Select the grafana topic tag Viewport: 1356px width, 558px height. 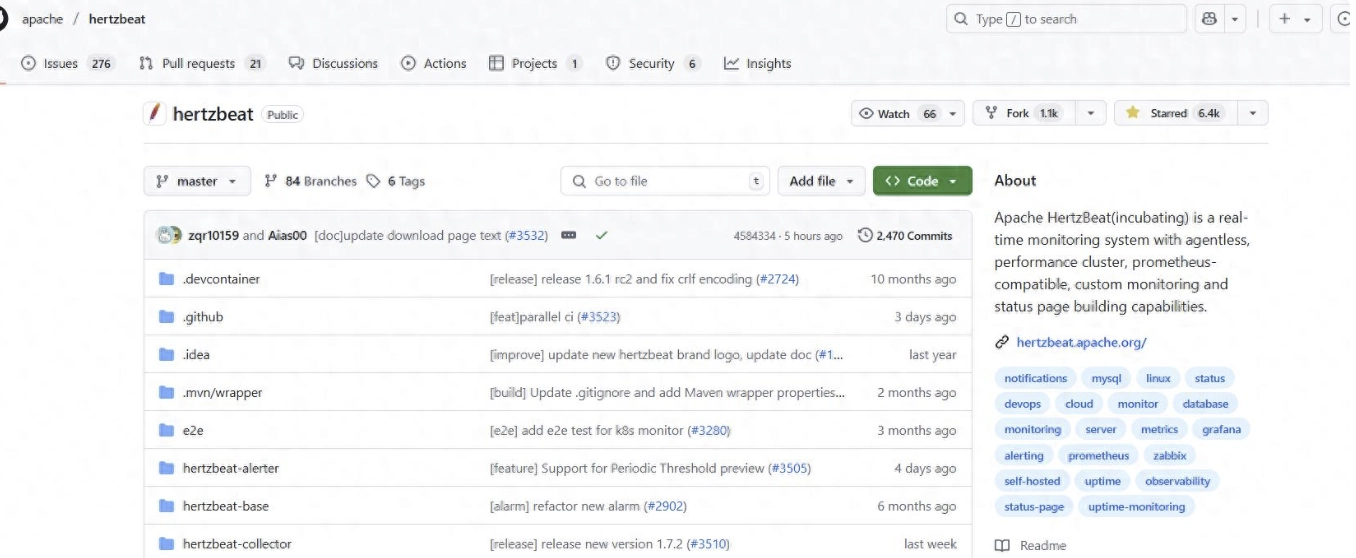pyautogui.click(x=1221, y=430)
